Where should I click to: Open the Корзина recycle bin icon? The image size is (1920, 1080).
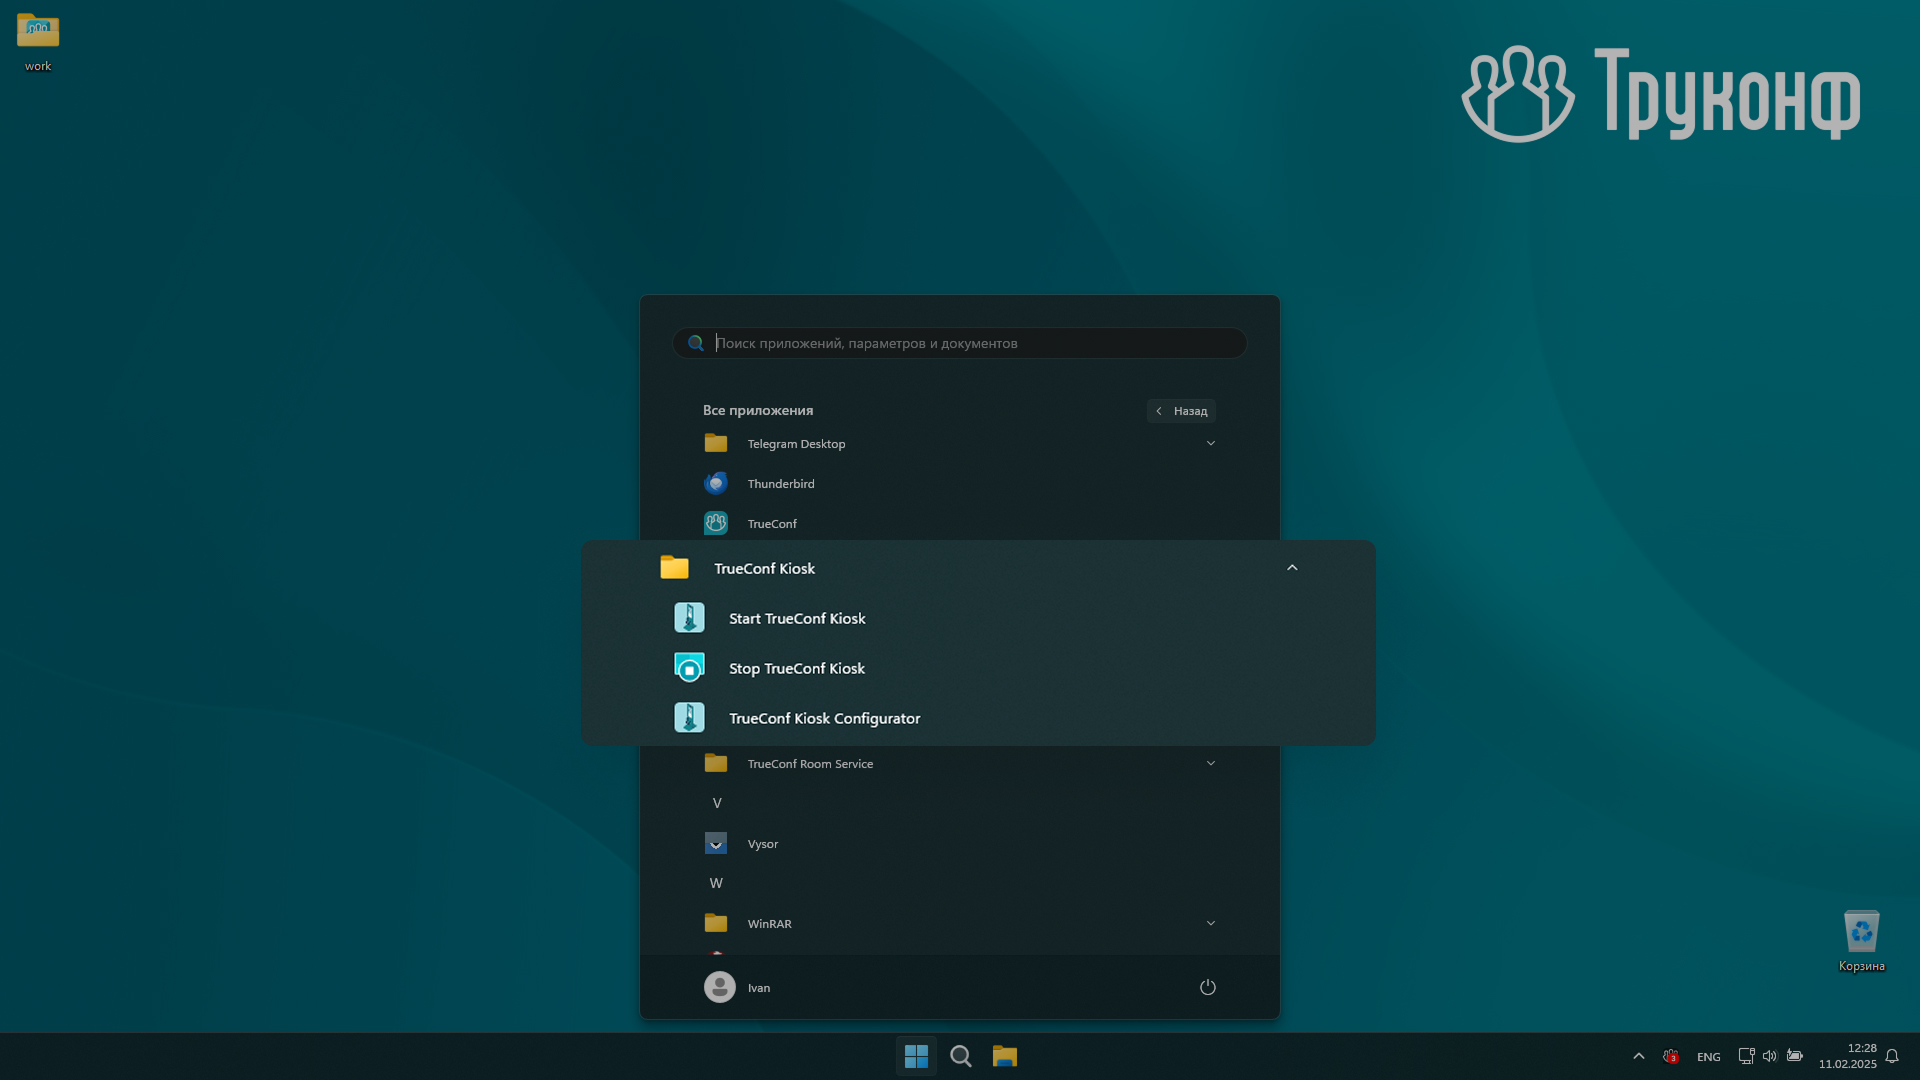coord(1861,940)
